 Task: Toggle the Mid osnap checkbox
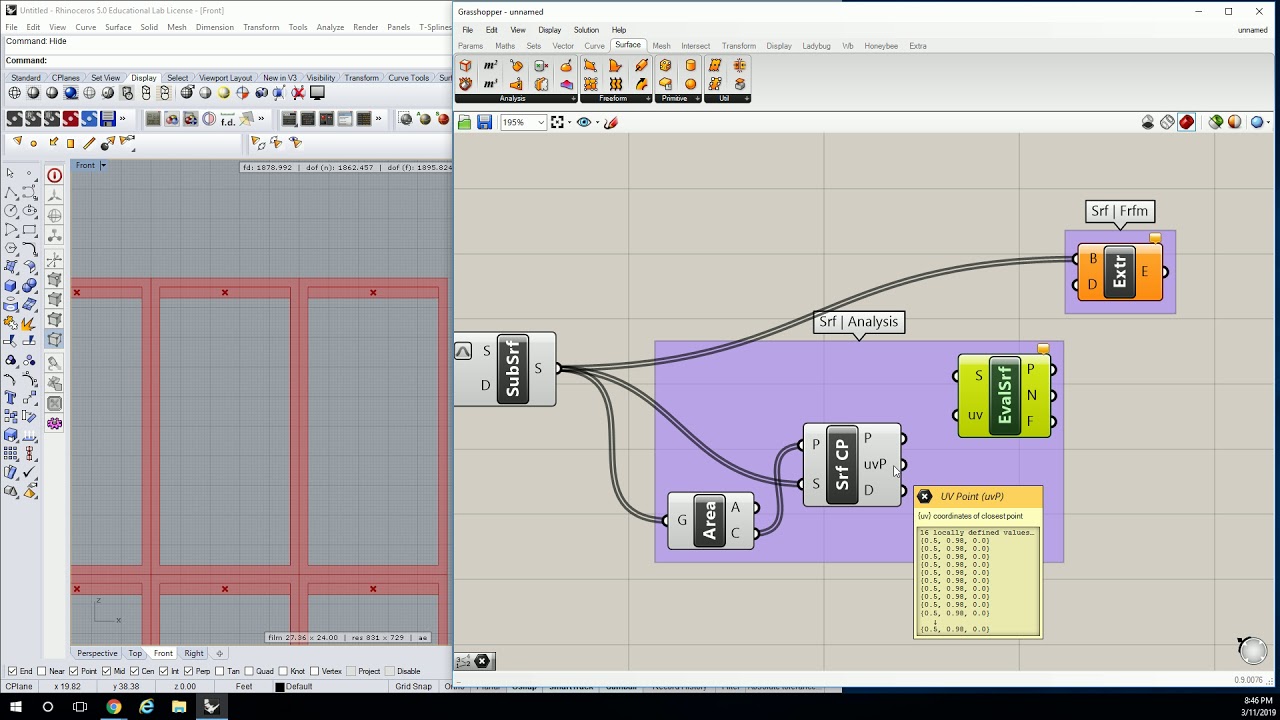point(107,671)
